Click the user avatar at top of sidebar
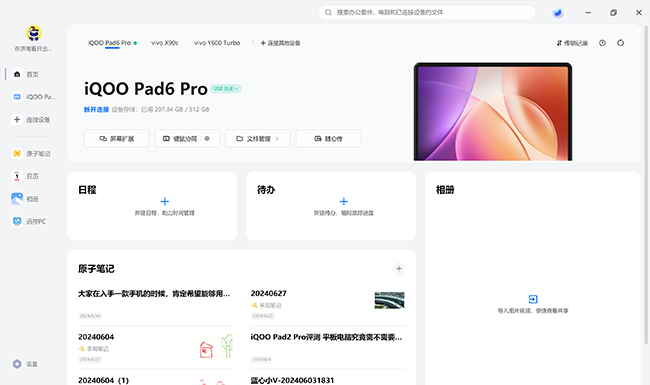This screenshot has width=650, height=385. point(34,33)
